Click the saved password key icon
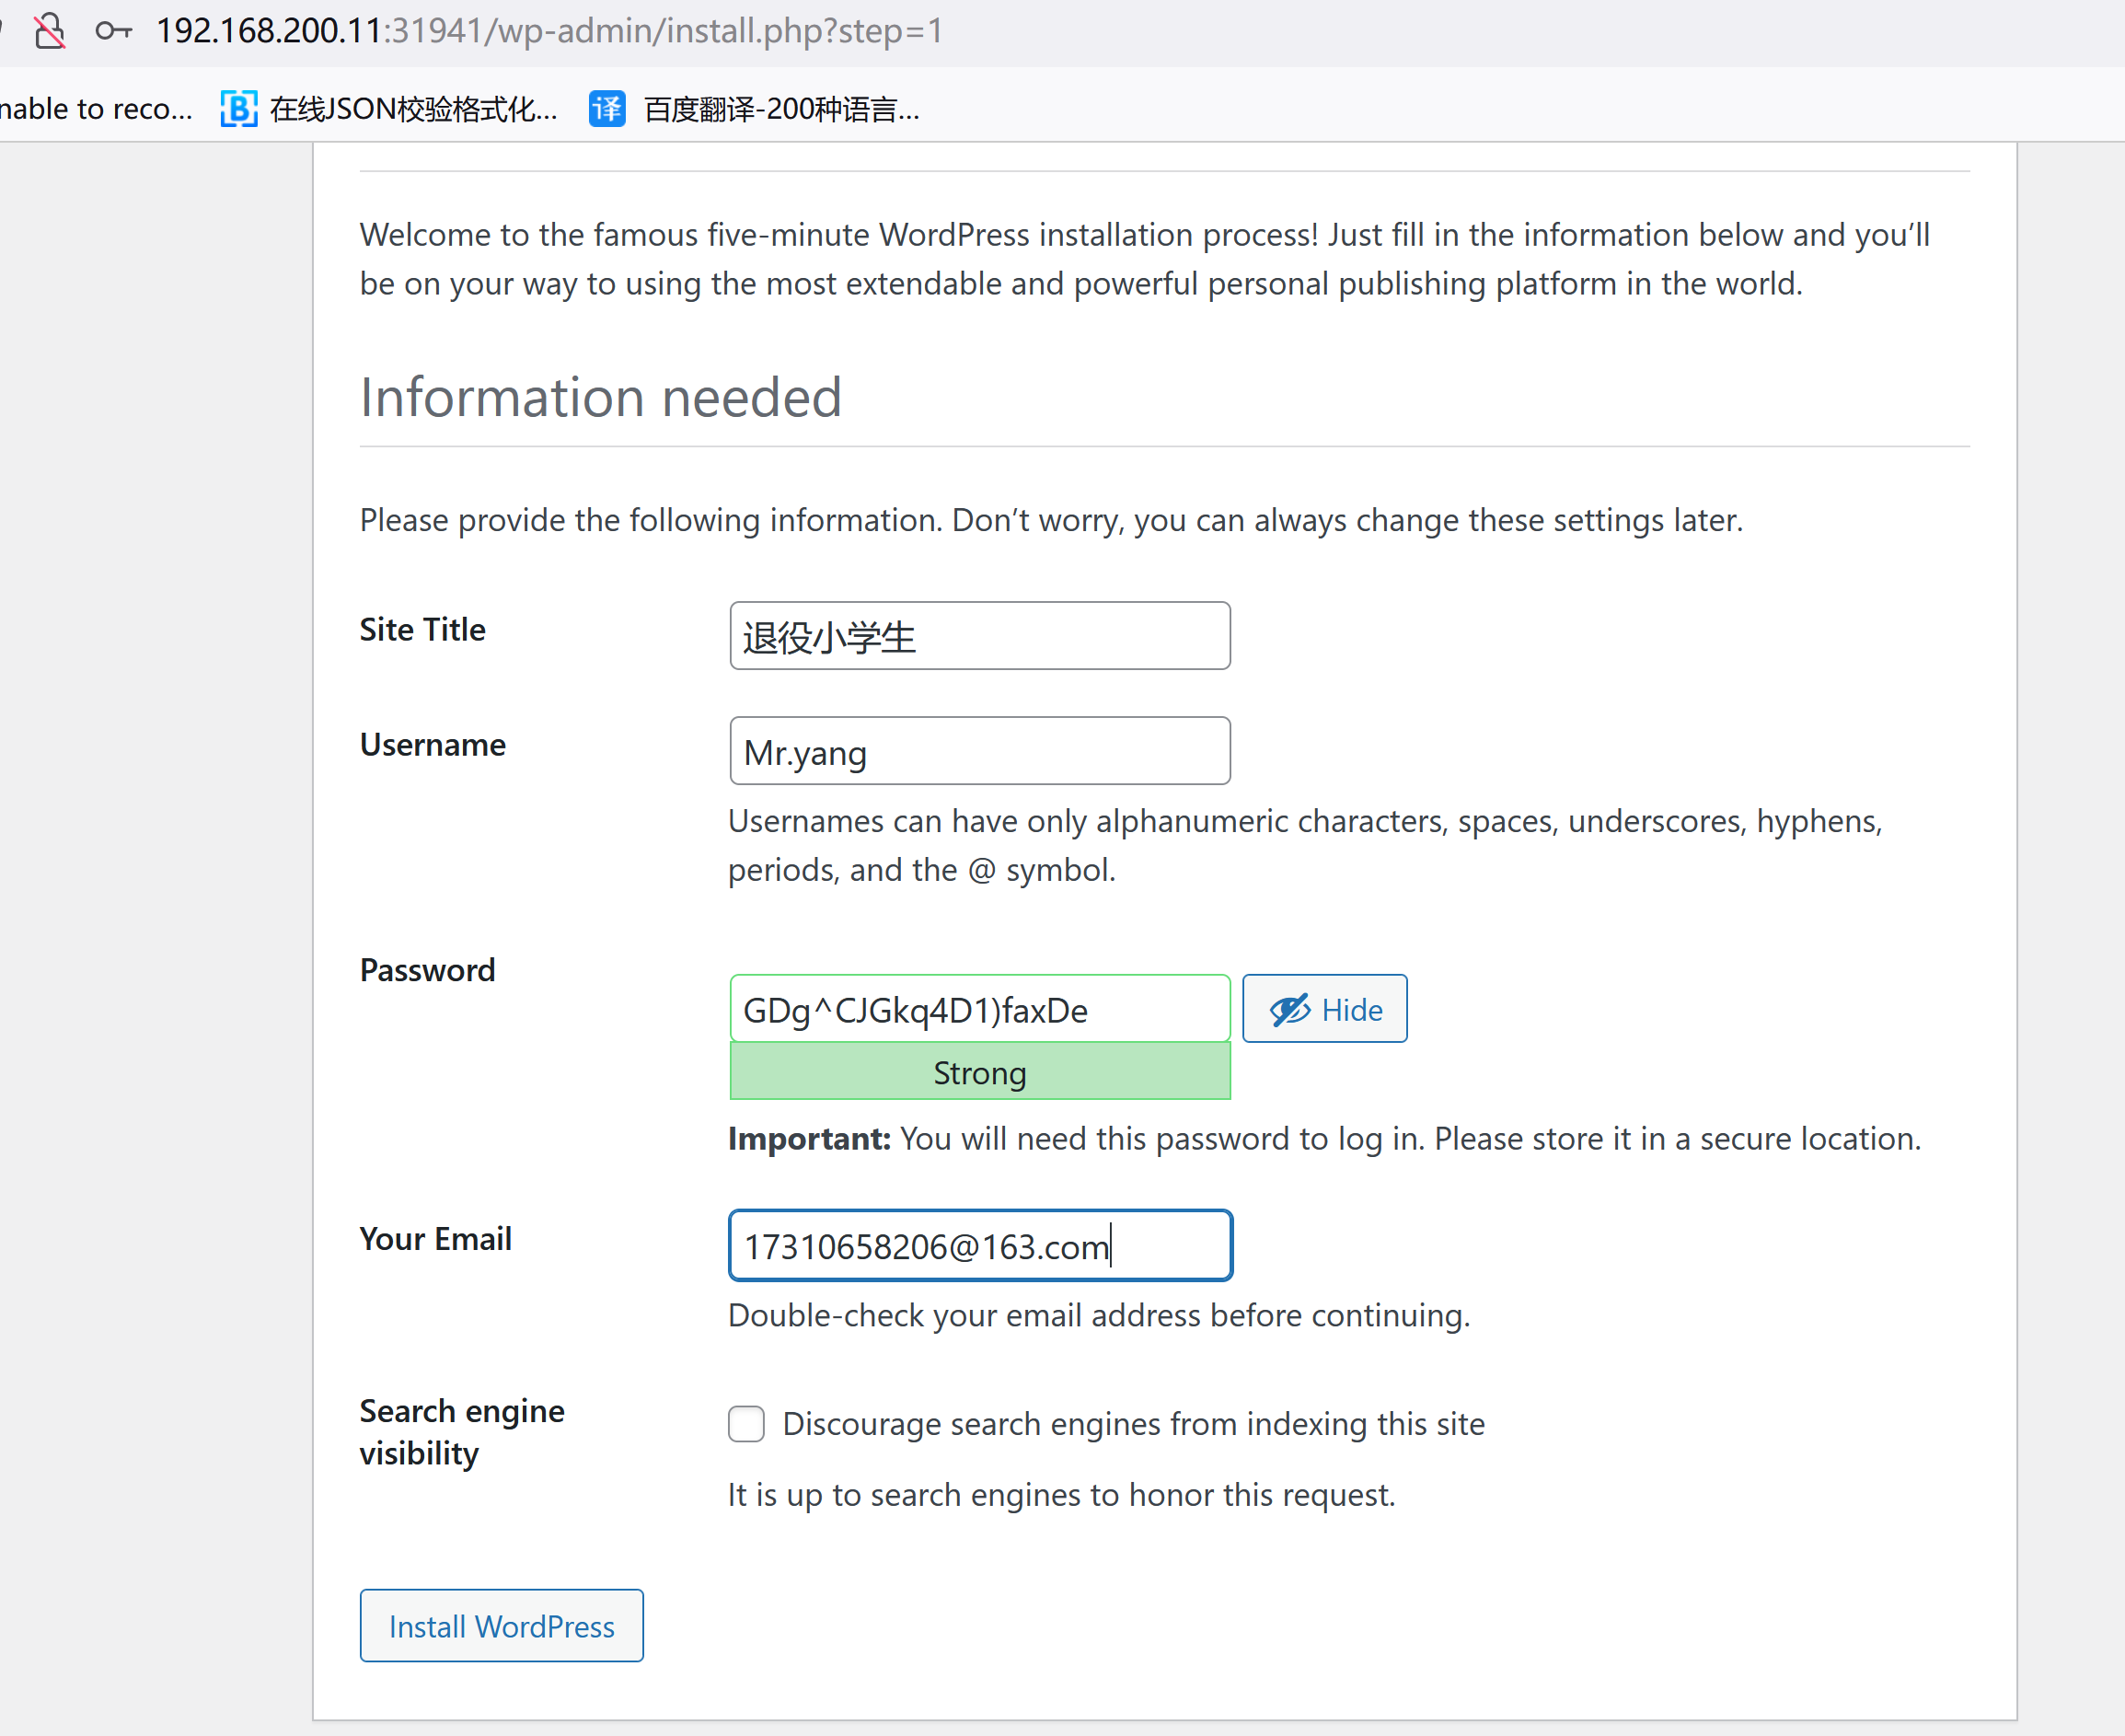This screenshot has height=1736, width=2125. (x=114, y=31)
